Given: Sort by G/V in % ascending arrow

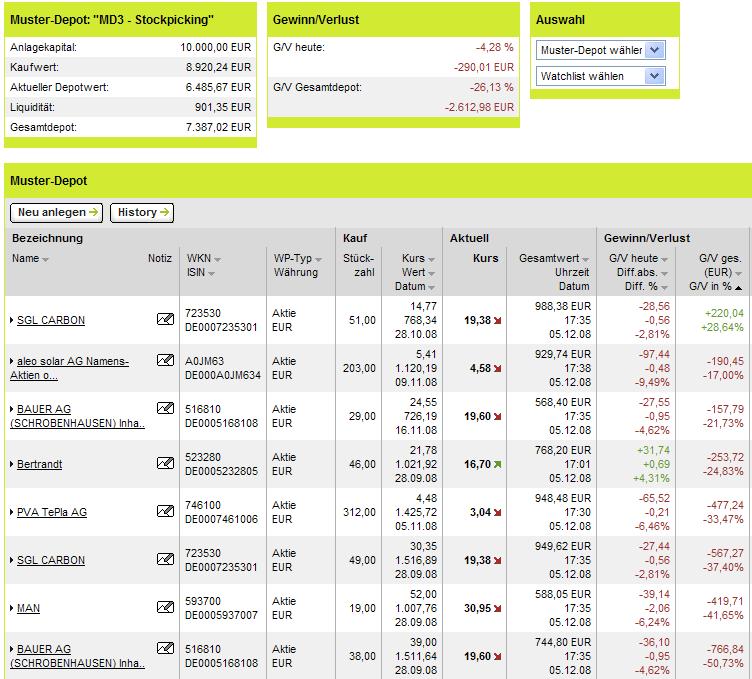Looking at the screenshot, I should coord(738,287).
